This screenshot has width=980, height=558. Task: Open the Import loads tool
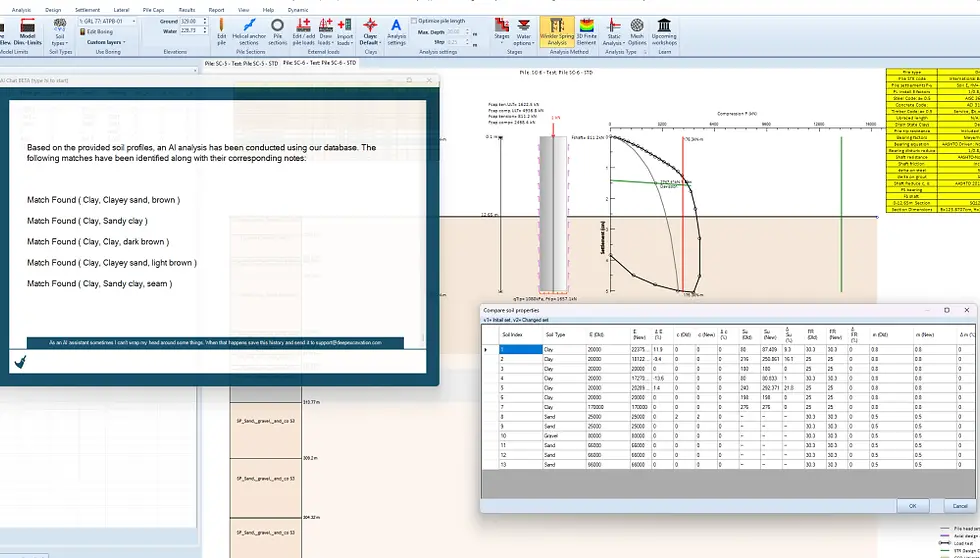click(x=344, y=32)
